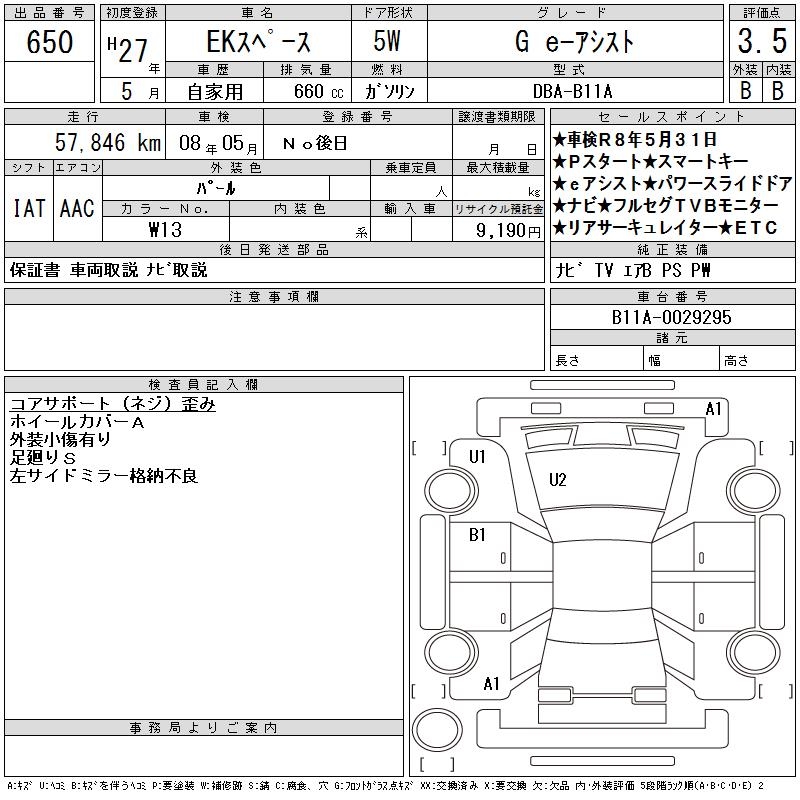Click inspector note ホイールカバーA
The height and width of the screenshot is (800, 800).
77,422
